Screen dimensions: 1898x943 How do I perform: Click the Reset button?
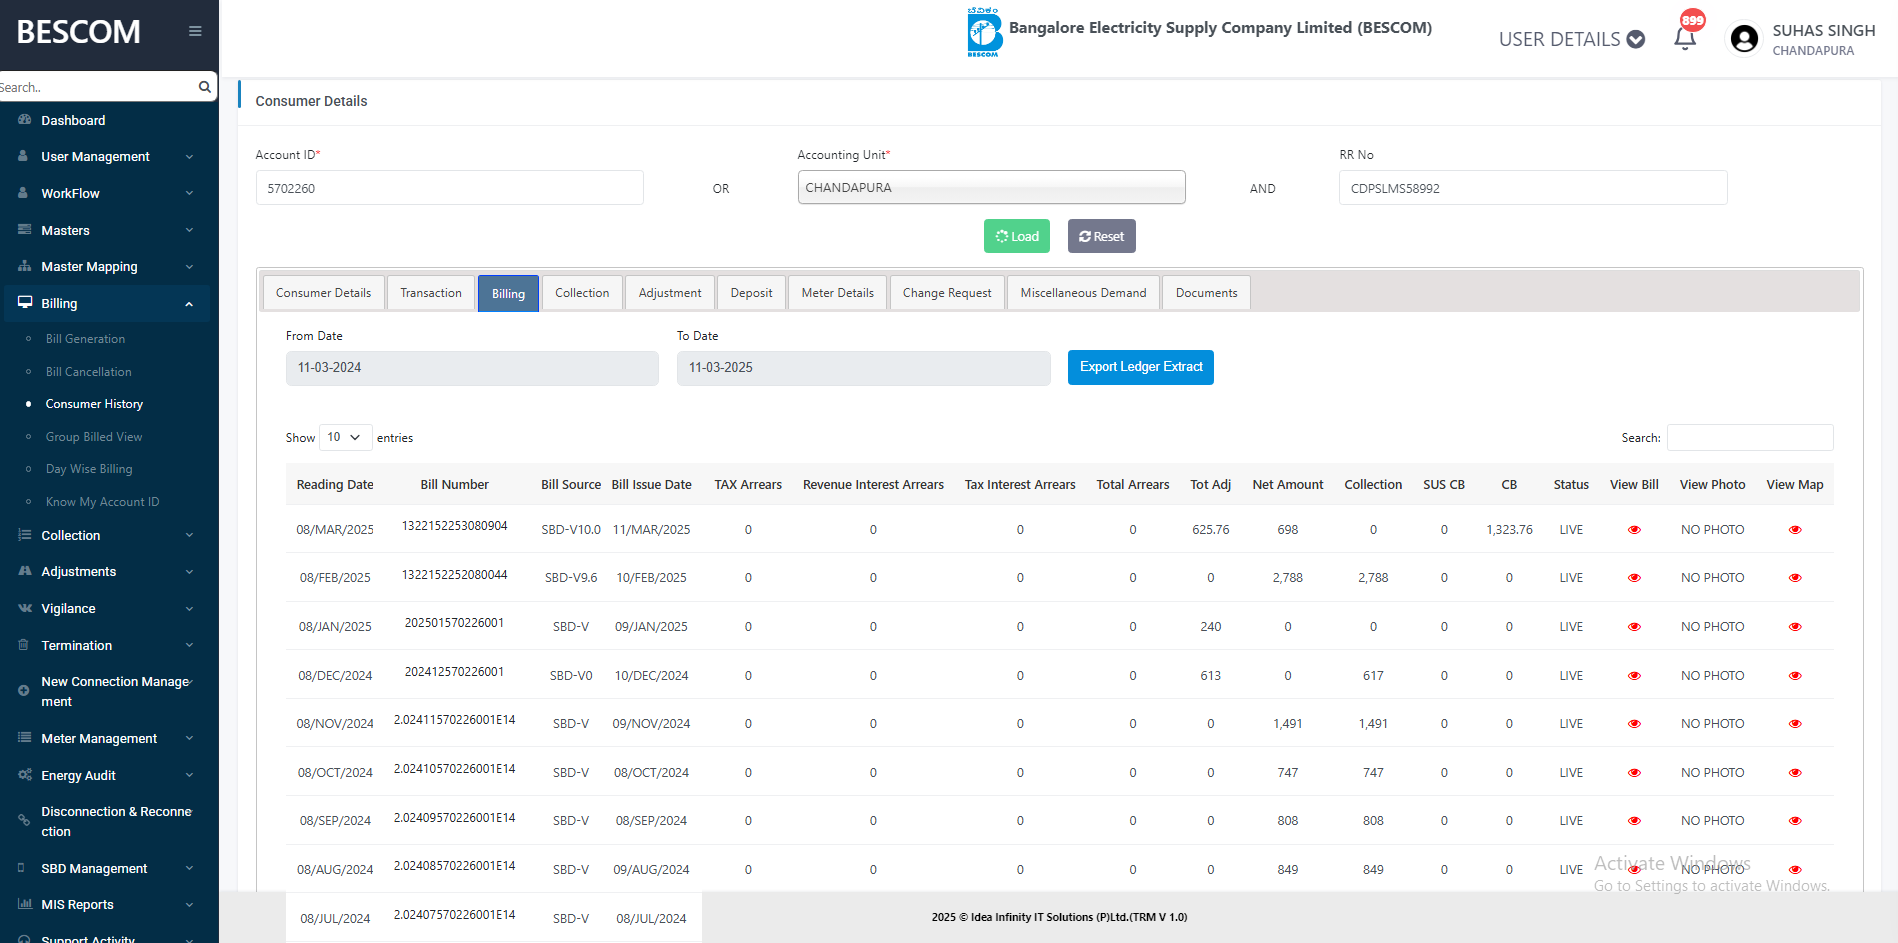(x=1101, y=236)
